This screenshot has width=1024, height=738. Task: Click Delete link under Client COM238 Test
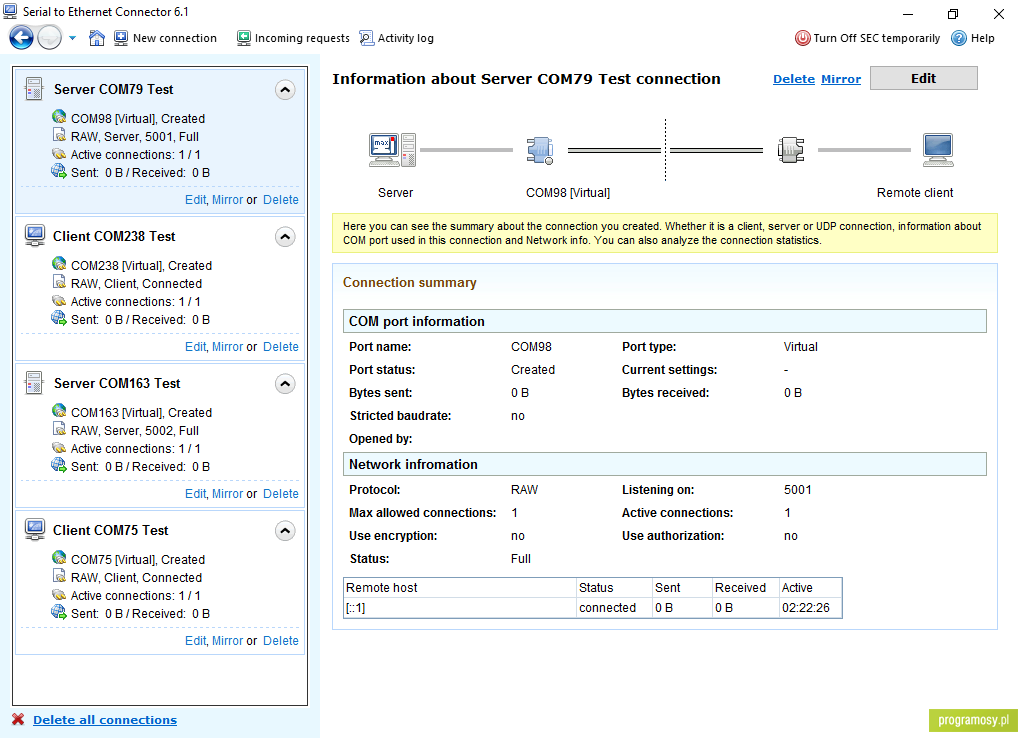[x=281, y=347]
